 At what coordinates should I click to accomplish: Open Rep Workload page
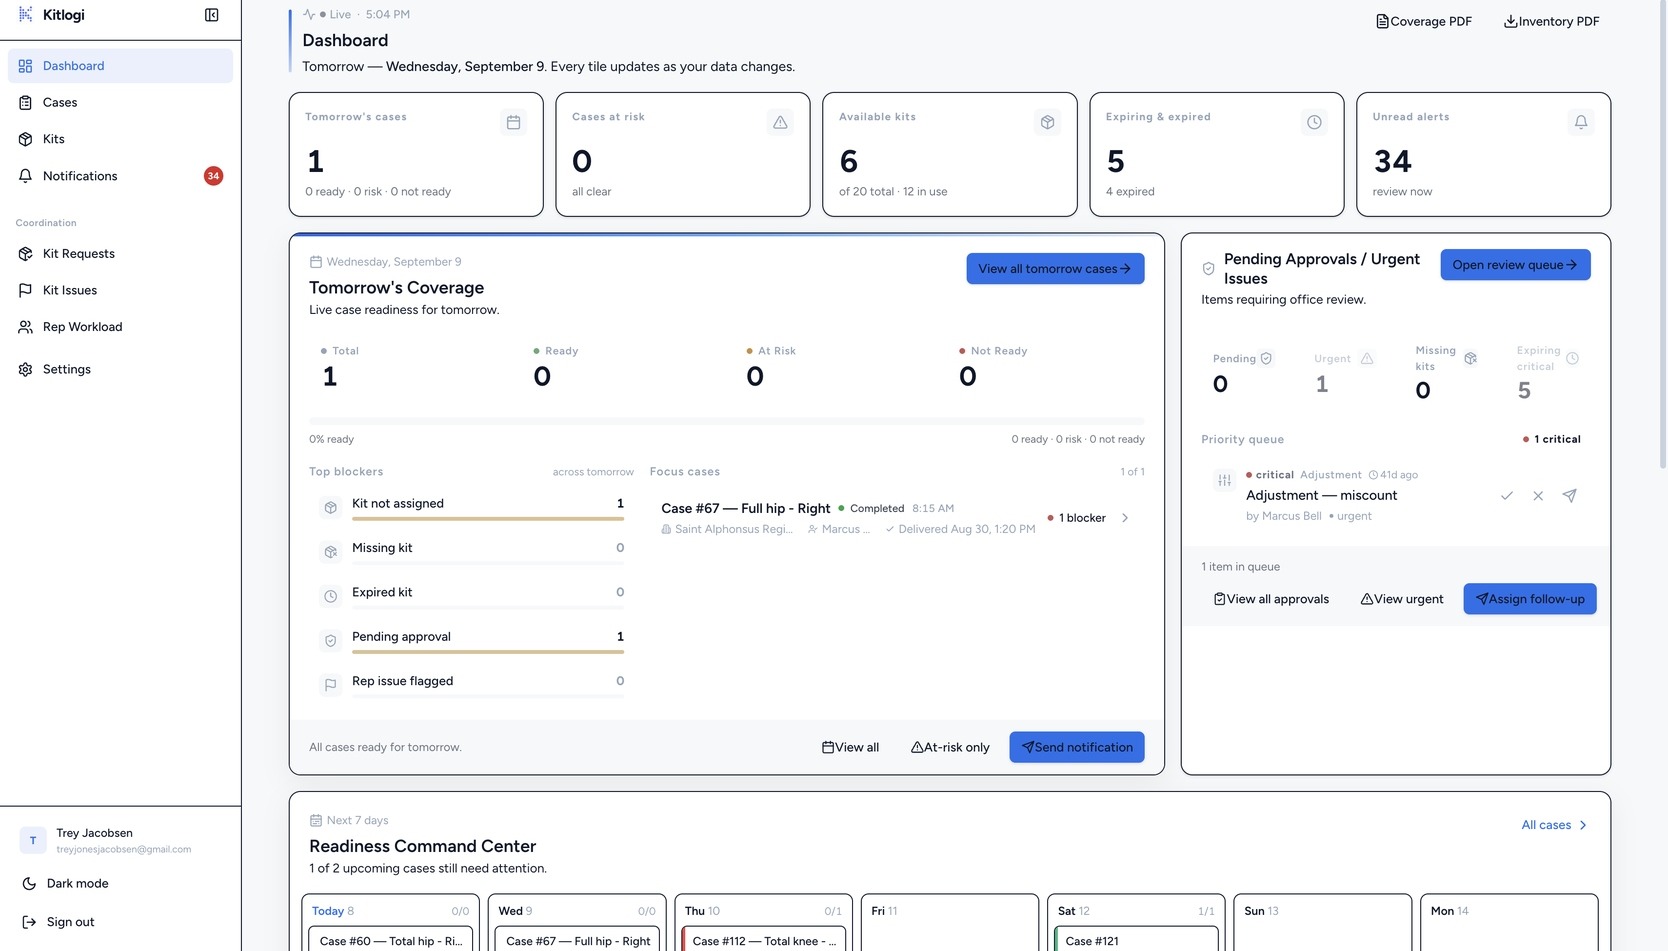[120, 327]
